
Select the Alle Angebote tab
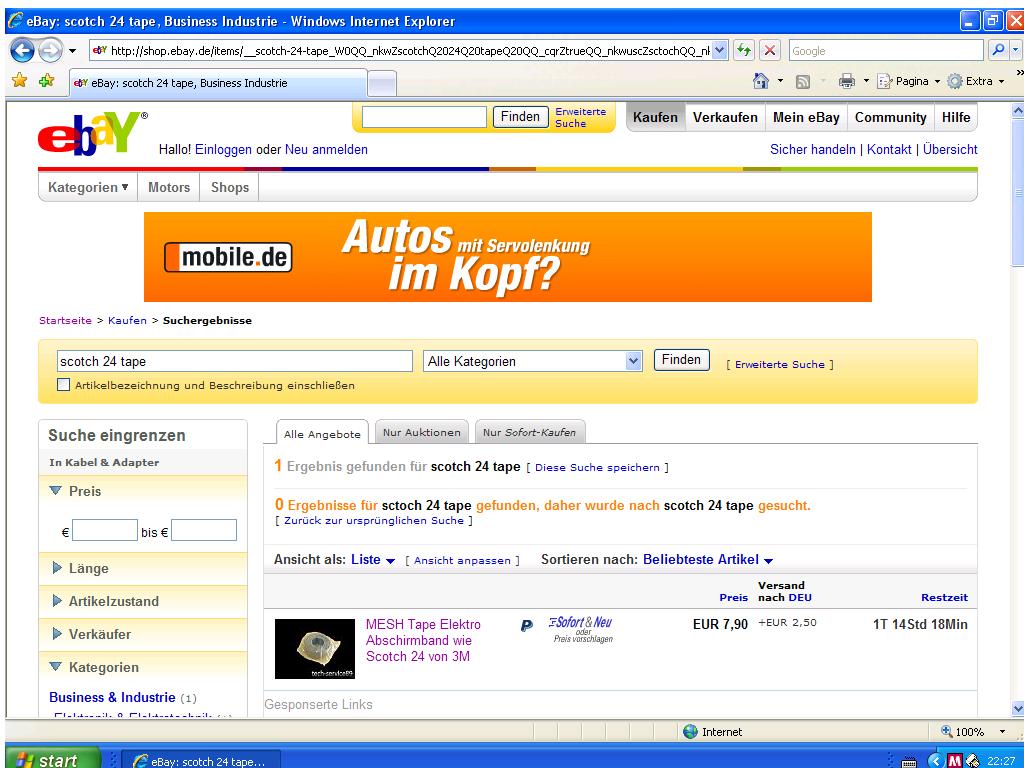[322, 434]
